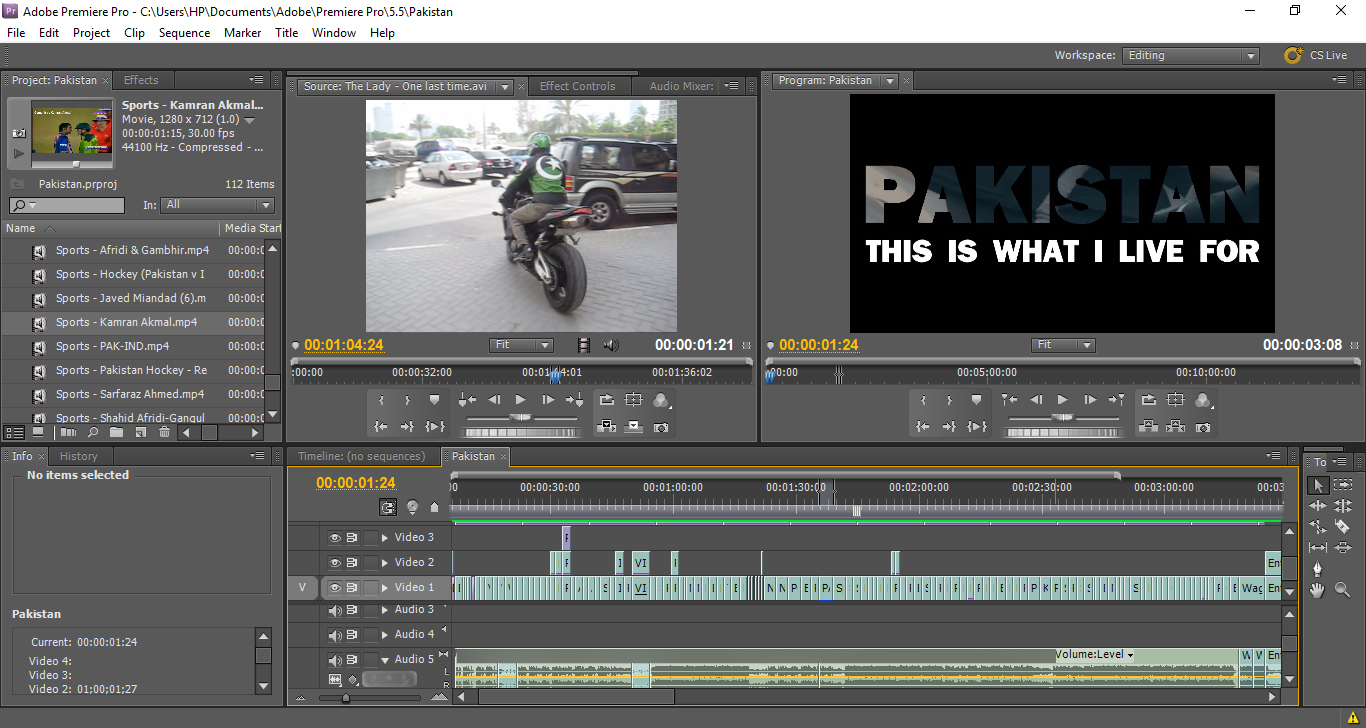Viewport: 1366px width, 728px height.
Task: Click Set Out Point in Program monitor
Action: tap(949, 399)
